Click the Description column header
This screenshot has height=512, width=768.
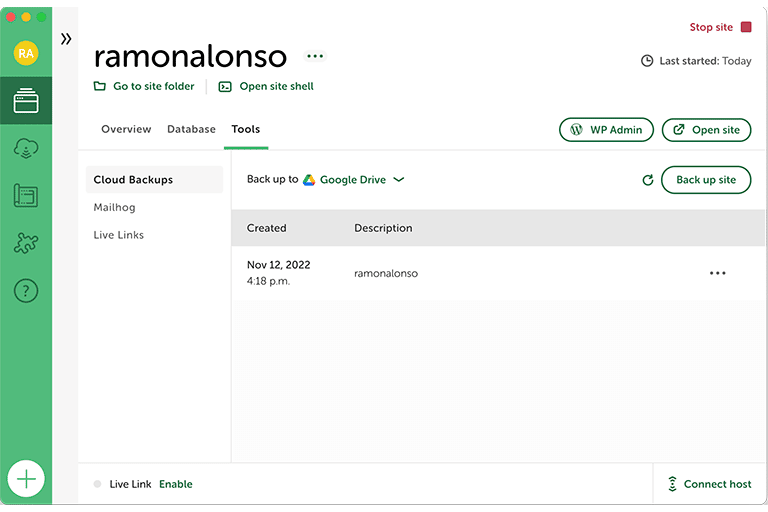point(383,228)
